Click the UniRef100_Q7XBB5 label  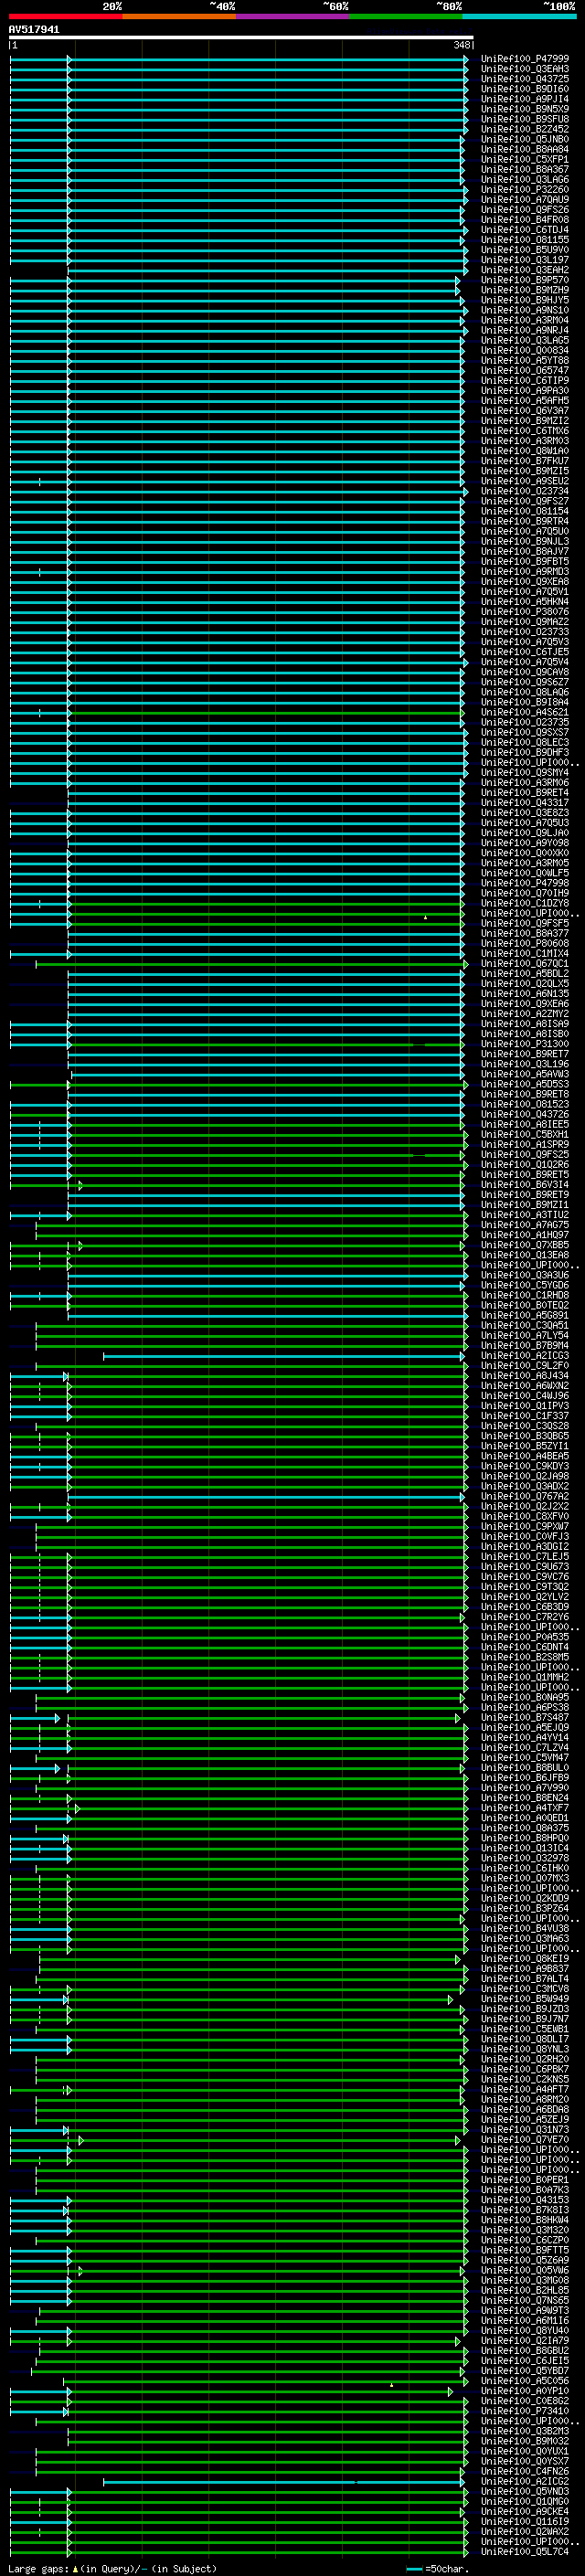coord(525,1245)
